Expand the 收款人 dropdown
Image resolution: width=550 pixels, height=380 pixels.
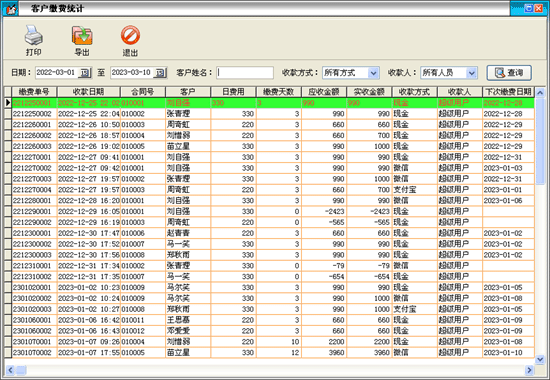472,73
